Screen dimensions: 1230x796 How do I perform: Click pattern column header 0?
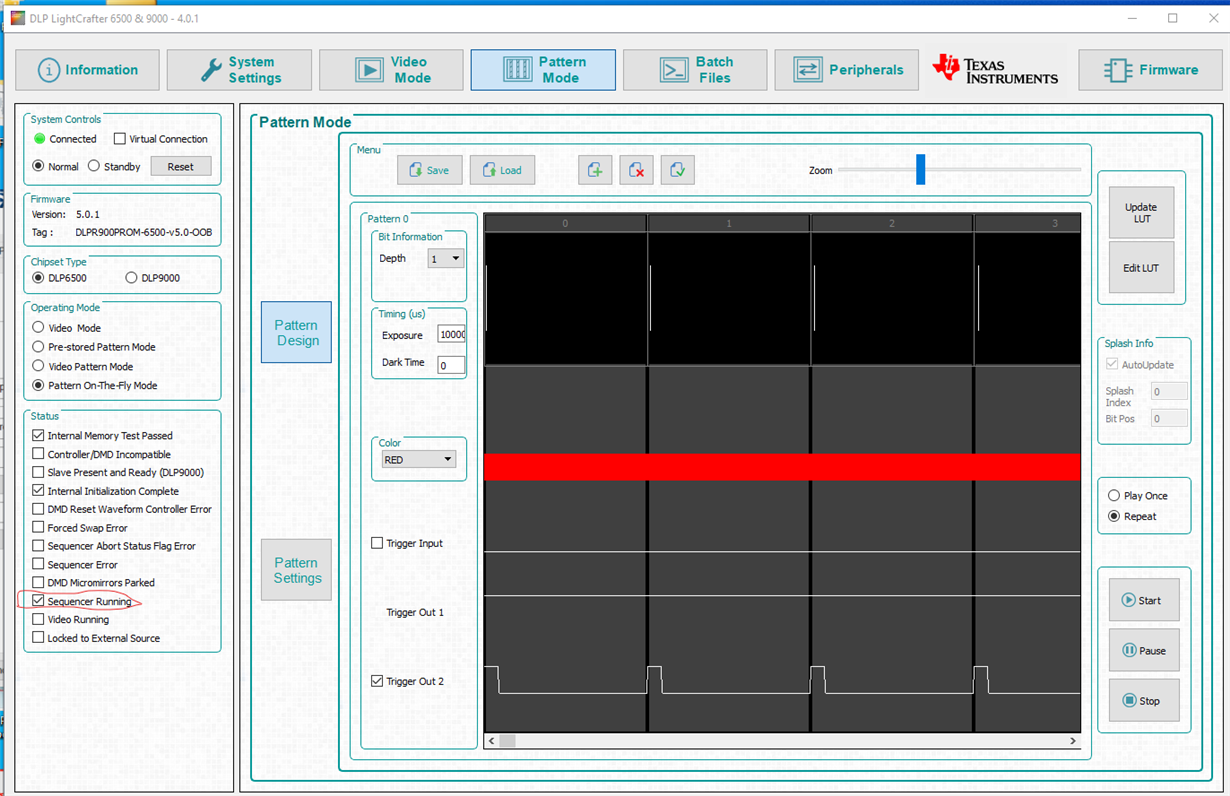tap(565, 223)
